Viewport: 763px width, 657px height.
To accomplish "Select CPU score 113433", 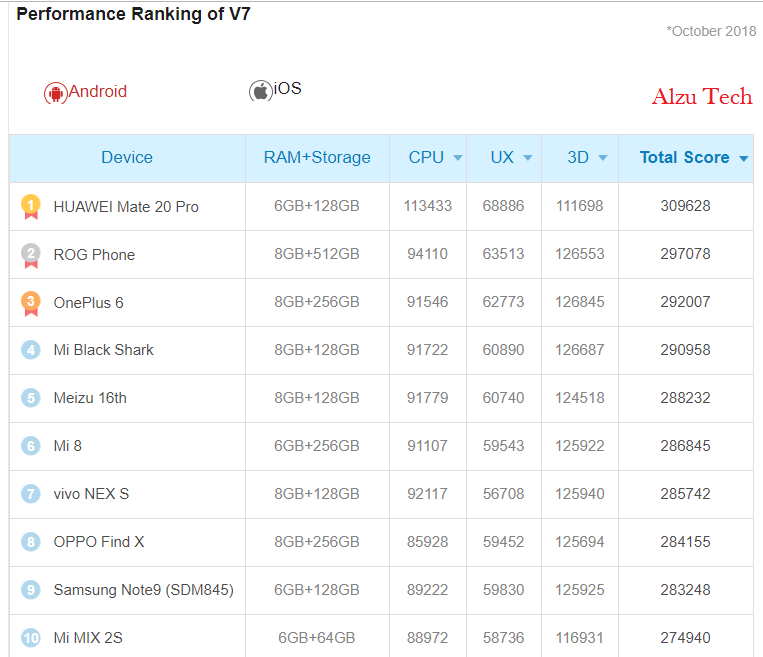I will (428, 206).
